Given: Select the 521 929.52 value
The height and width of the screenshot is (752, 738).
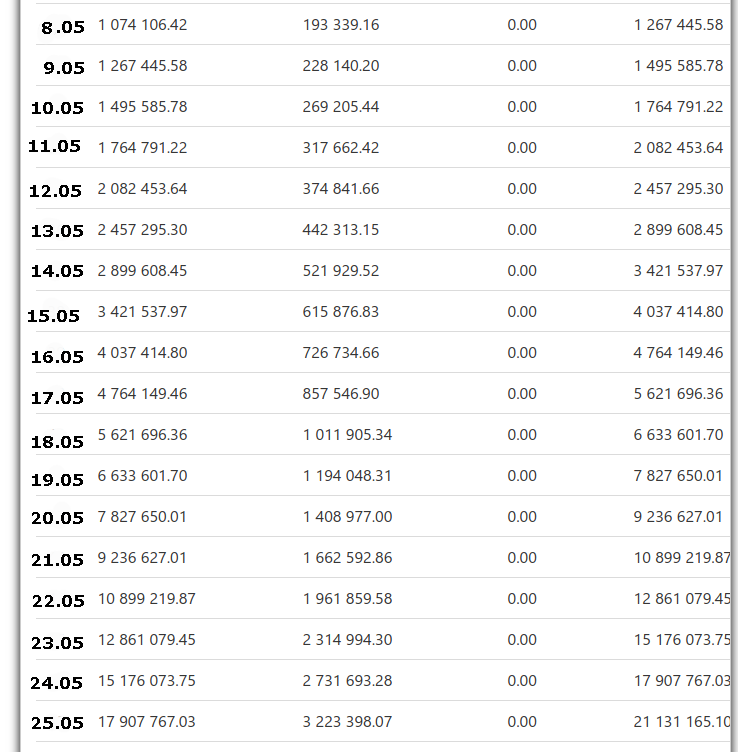Looking at the screenshot, I should (341, 271).
